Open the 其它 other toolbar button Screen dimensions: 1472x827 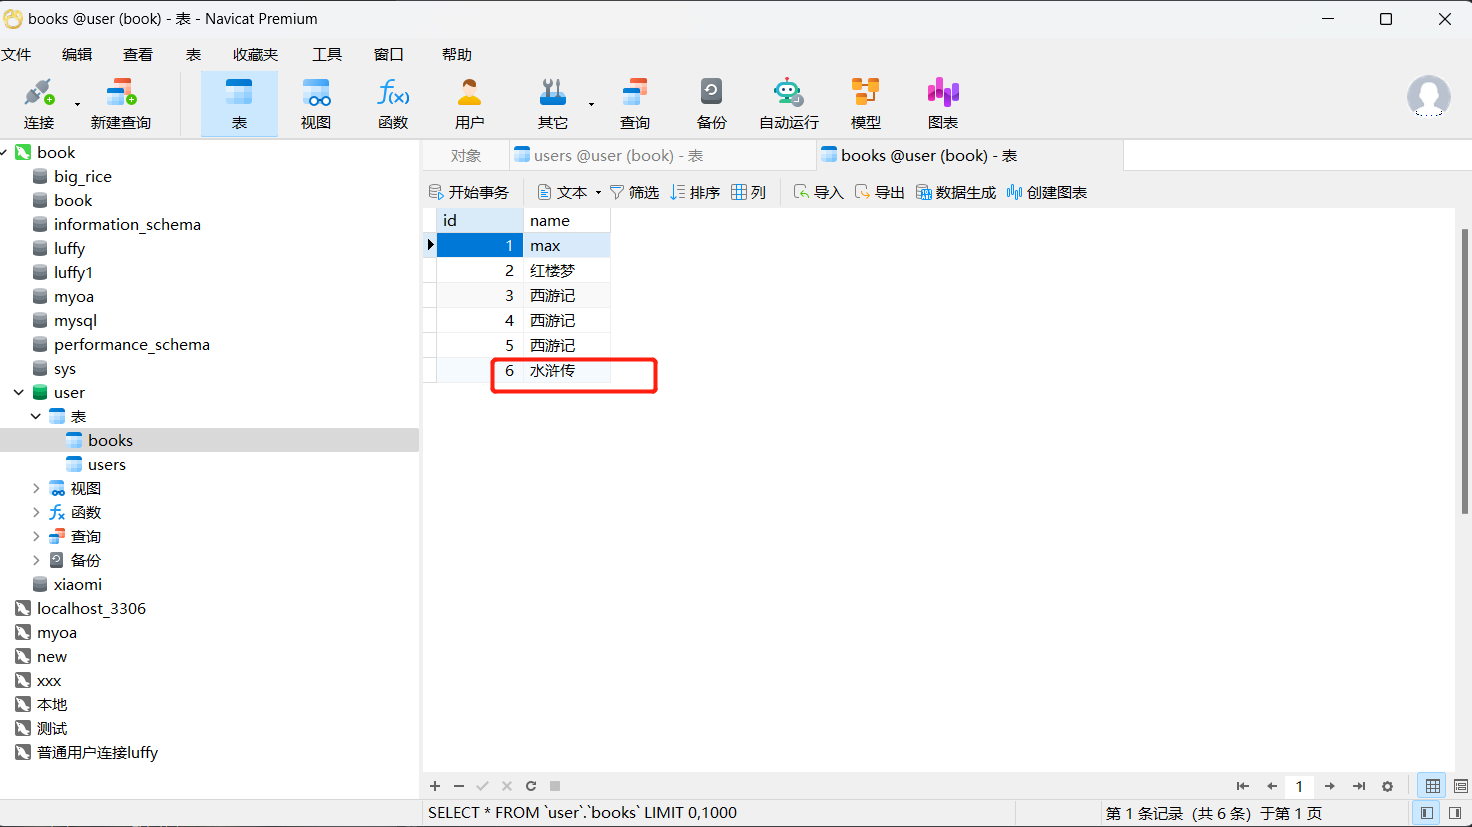(553, 104)
